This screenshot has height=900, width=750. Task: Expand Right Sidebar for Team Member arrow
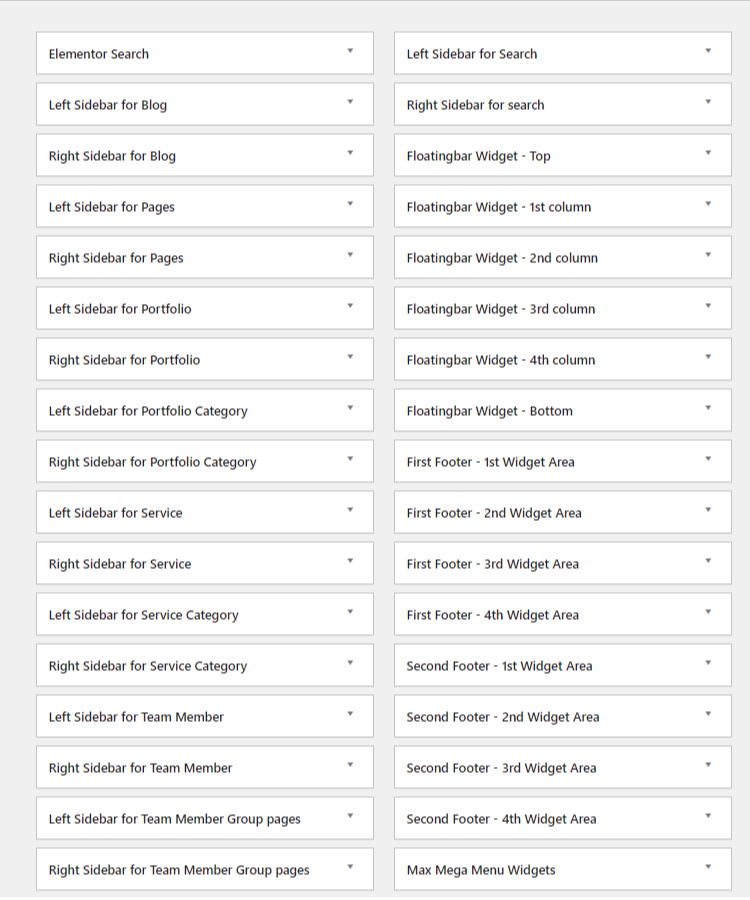click(x=350, y=765)
